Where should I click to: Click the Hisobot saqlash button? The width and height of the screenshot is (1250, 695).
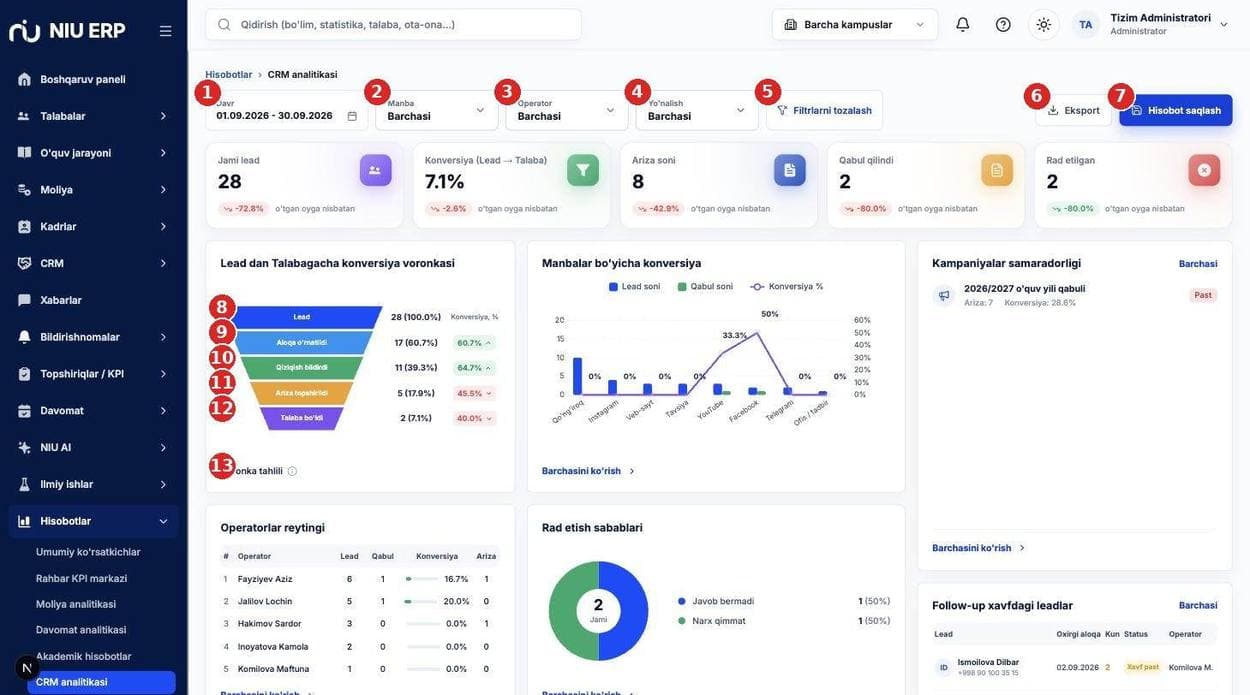(x=1176, y=110)
